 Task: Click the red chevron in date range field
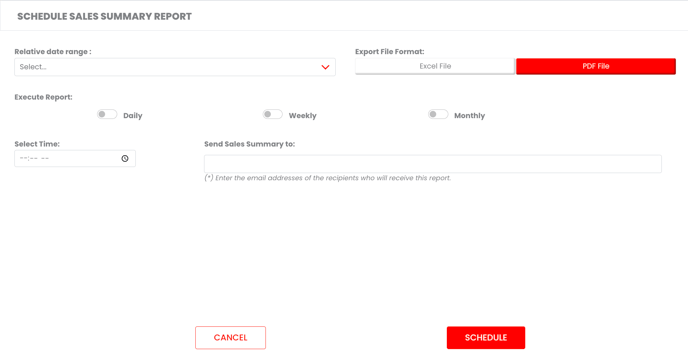(x=325, y=67)
